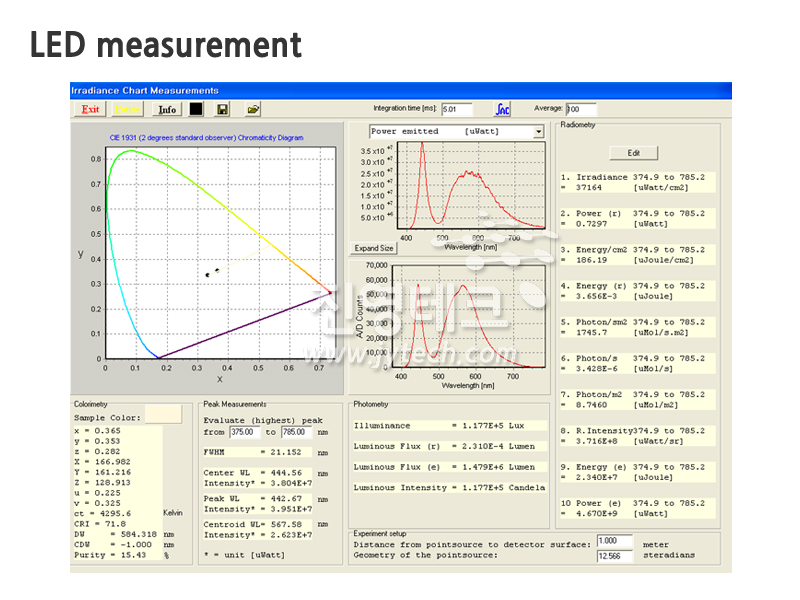Viewport: 800px width, 600px height.
Task: Click the Photon/m2 value 8.7460
Action: [592, 405]
